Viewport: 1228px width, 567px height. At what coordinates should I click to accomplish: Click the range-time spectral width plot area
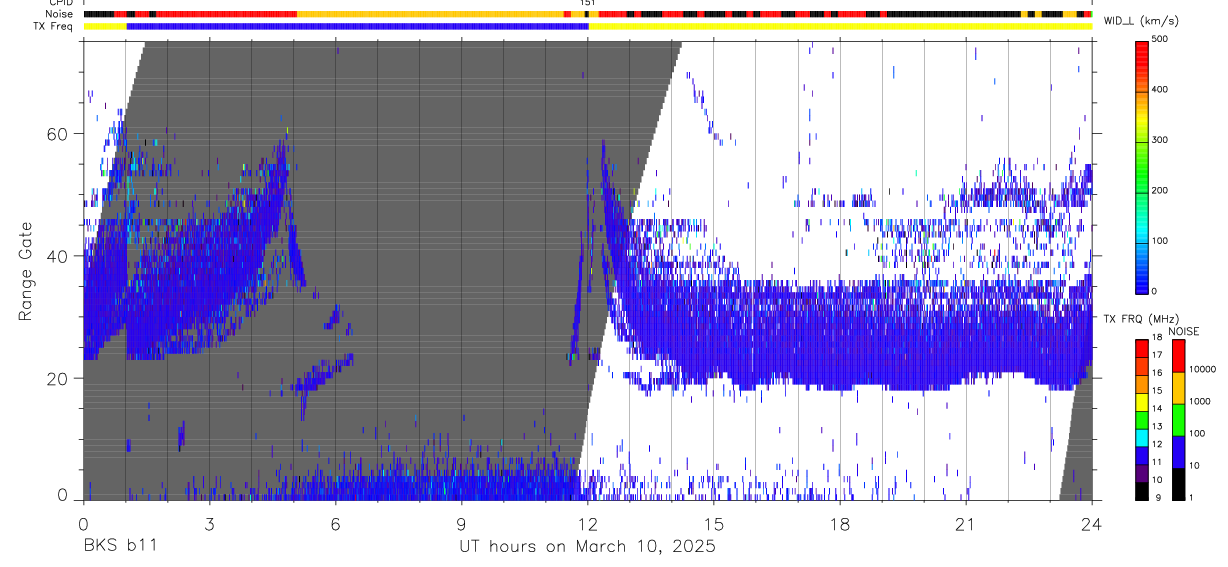pos(587,271)
